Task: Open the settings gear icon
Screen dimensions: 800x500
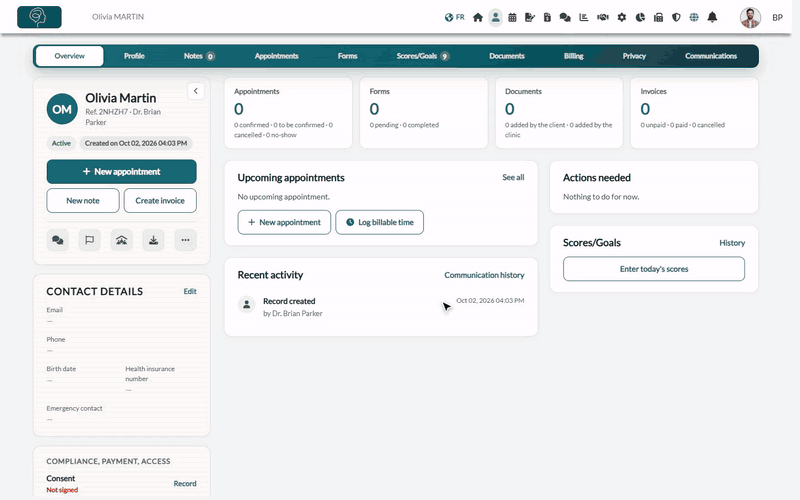Action: [x=621, y=17]
